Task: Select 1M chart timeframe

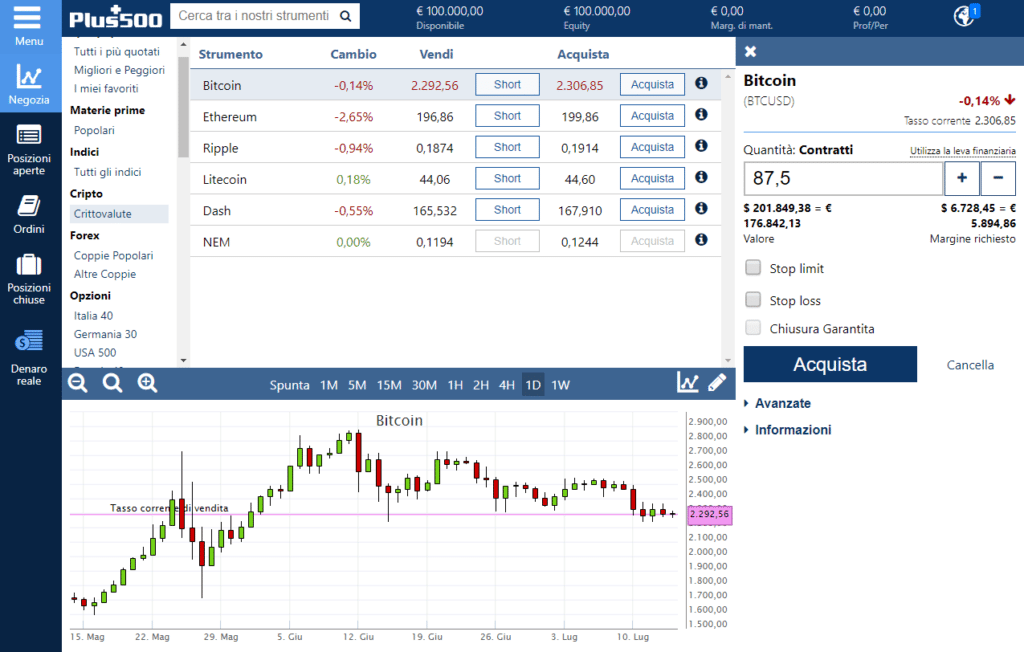Action: (x=328, y=385)
